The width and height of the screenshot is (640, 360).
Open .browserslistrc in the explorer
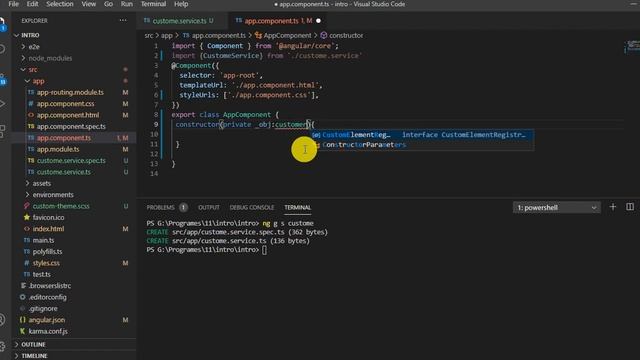click(x=50, y=286)
